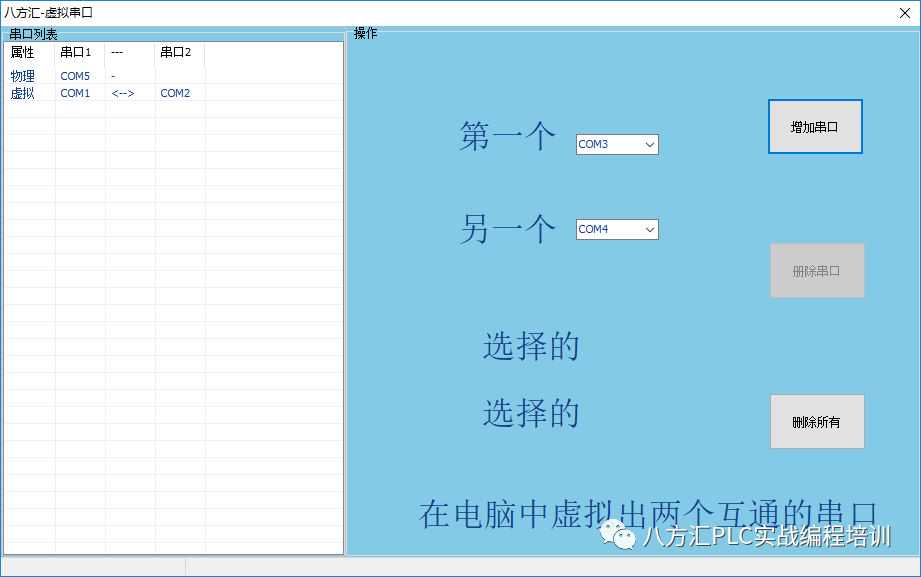Click the --- column header
This screenshot has width=921, height=577.
tap(117, 53)
